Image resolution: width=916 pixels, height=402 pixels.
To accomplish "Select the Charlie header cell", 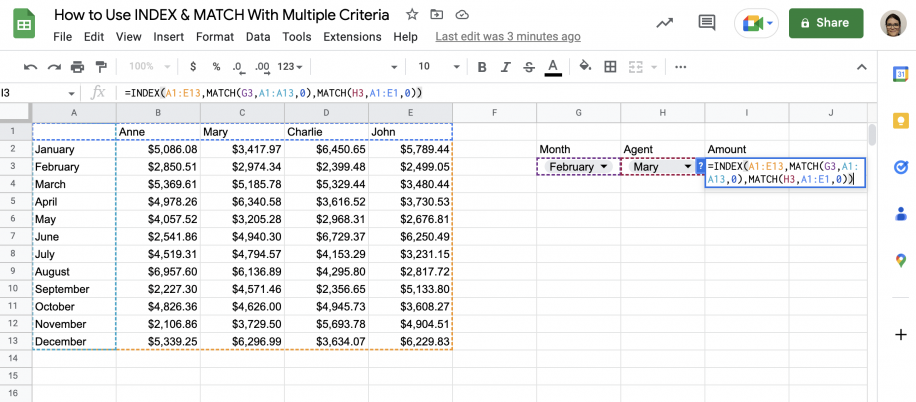I will coord(327,132).
